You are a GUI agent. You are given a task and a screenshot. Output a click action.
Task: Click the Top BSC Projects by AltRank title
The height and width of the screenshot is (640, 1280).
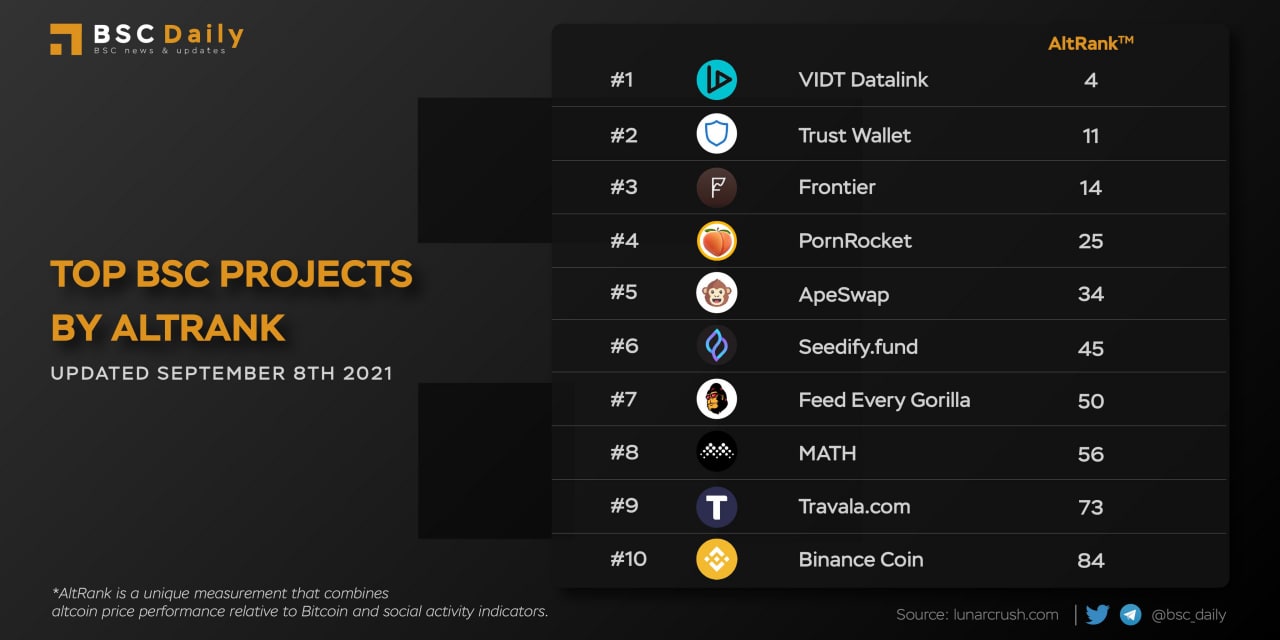coord(231,300)
